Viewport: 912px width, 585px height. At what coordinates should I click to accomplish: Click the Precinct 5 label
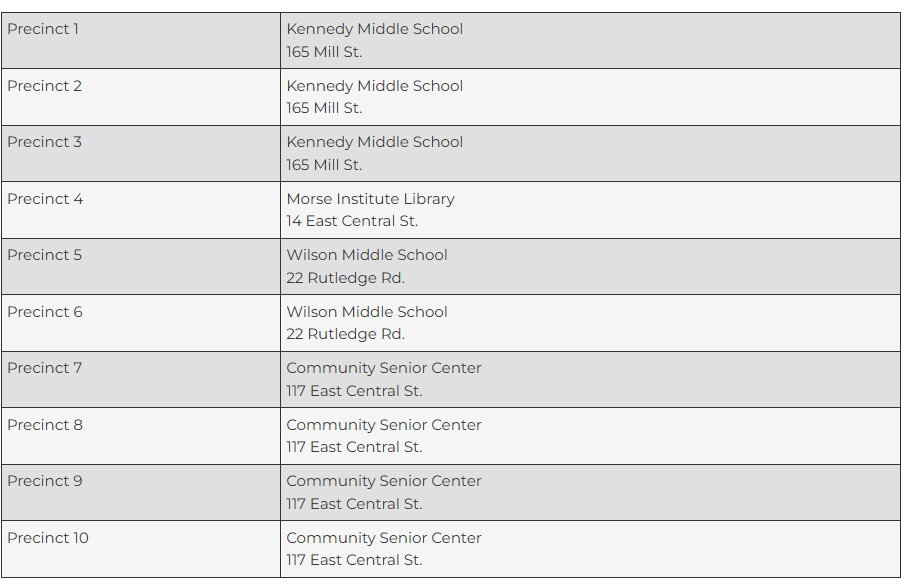45,255
